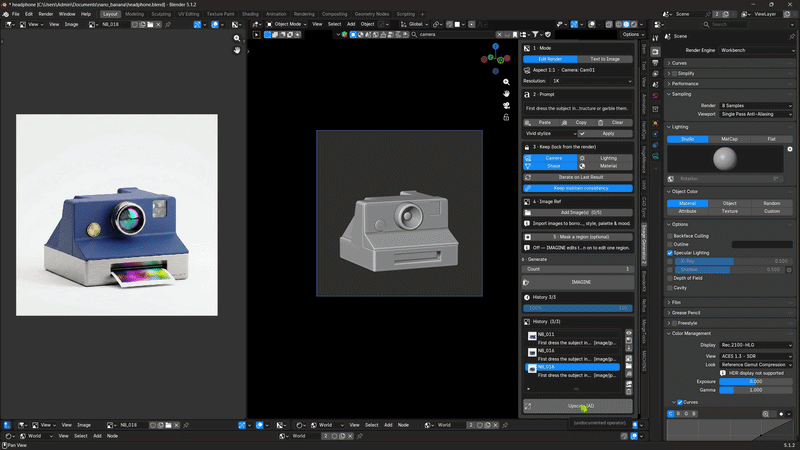Click the Paste button in Prompt section

540,122
